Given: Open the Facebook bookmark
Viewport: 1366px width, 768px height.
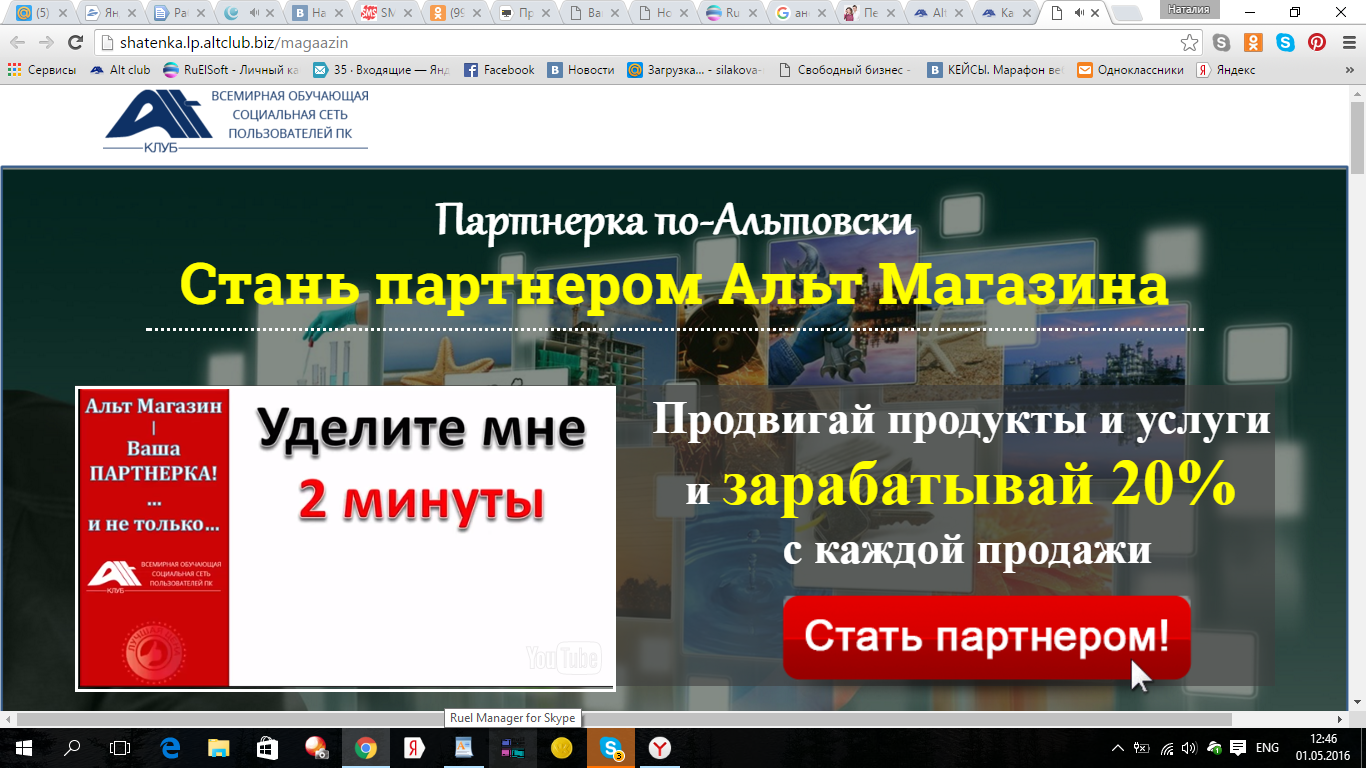Looking at the screenshot, I should coord(499,70).
